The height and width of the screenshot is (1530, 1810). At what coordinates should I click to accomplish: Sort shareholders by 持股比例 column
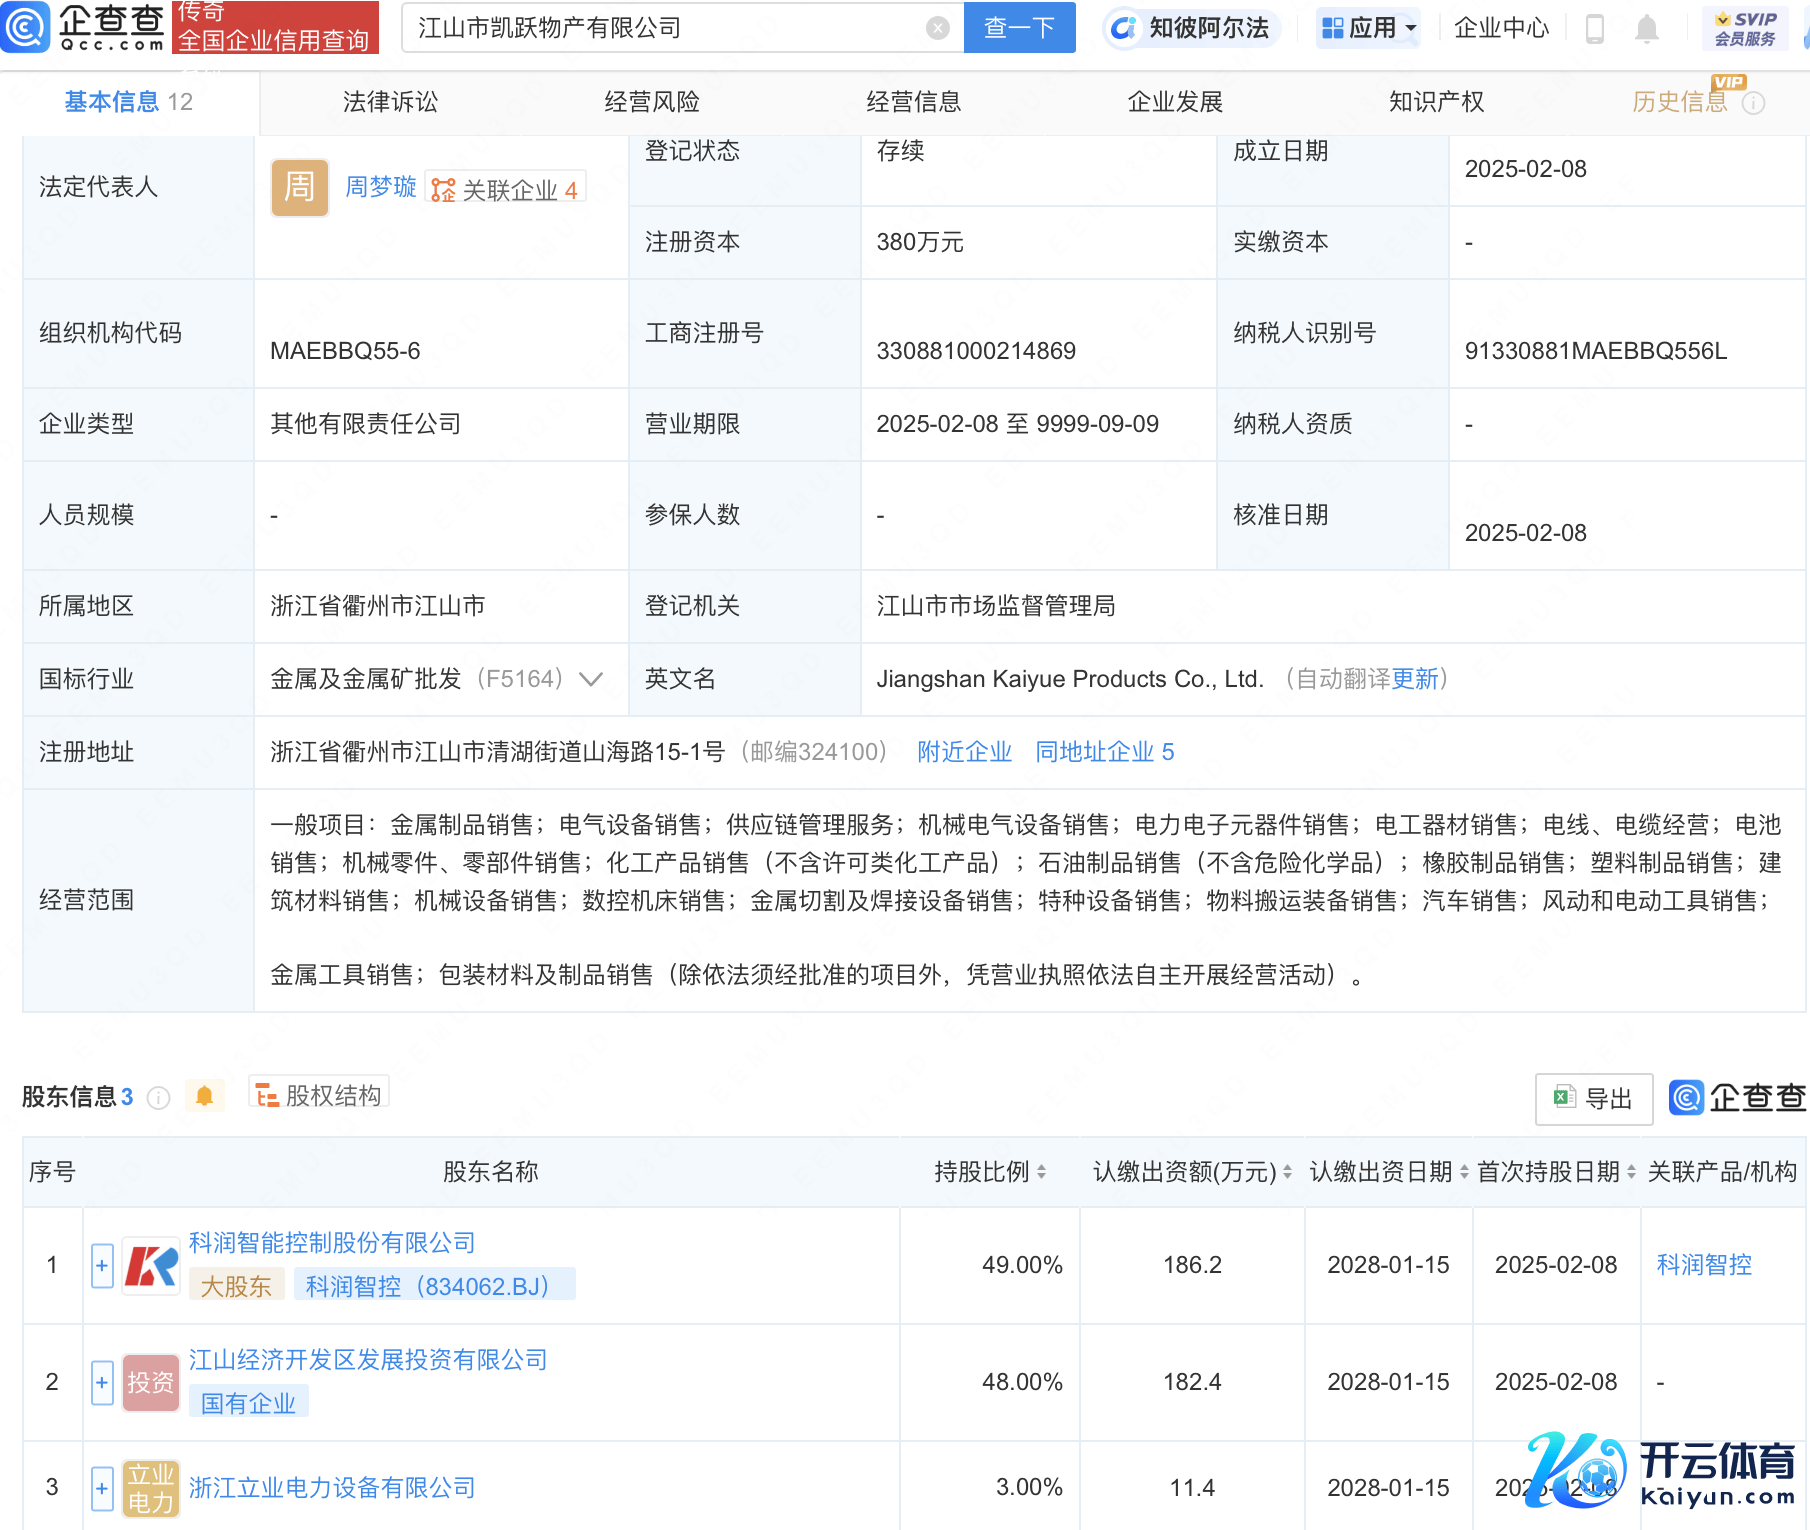click(1041, 1172)
